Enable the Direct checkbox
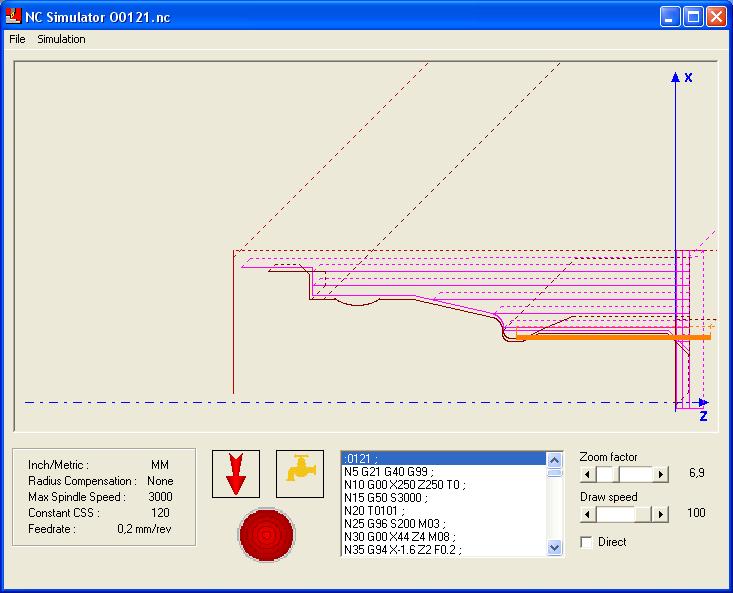The width and height of the screenshot is (733, 593). click(587, 542)
